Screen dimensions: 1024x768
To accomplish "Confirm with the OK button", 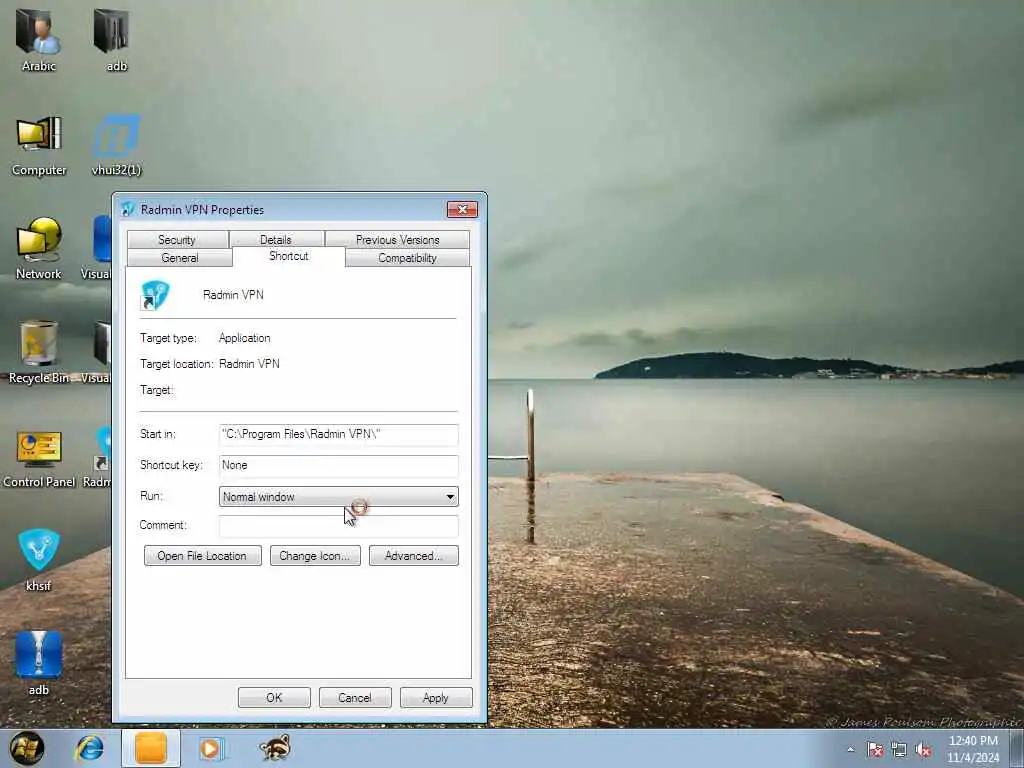I will click(x=274, y=697).
